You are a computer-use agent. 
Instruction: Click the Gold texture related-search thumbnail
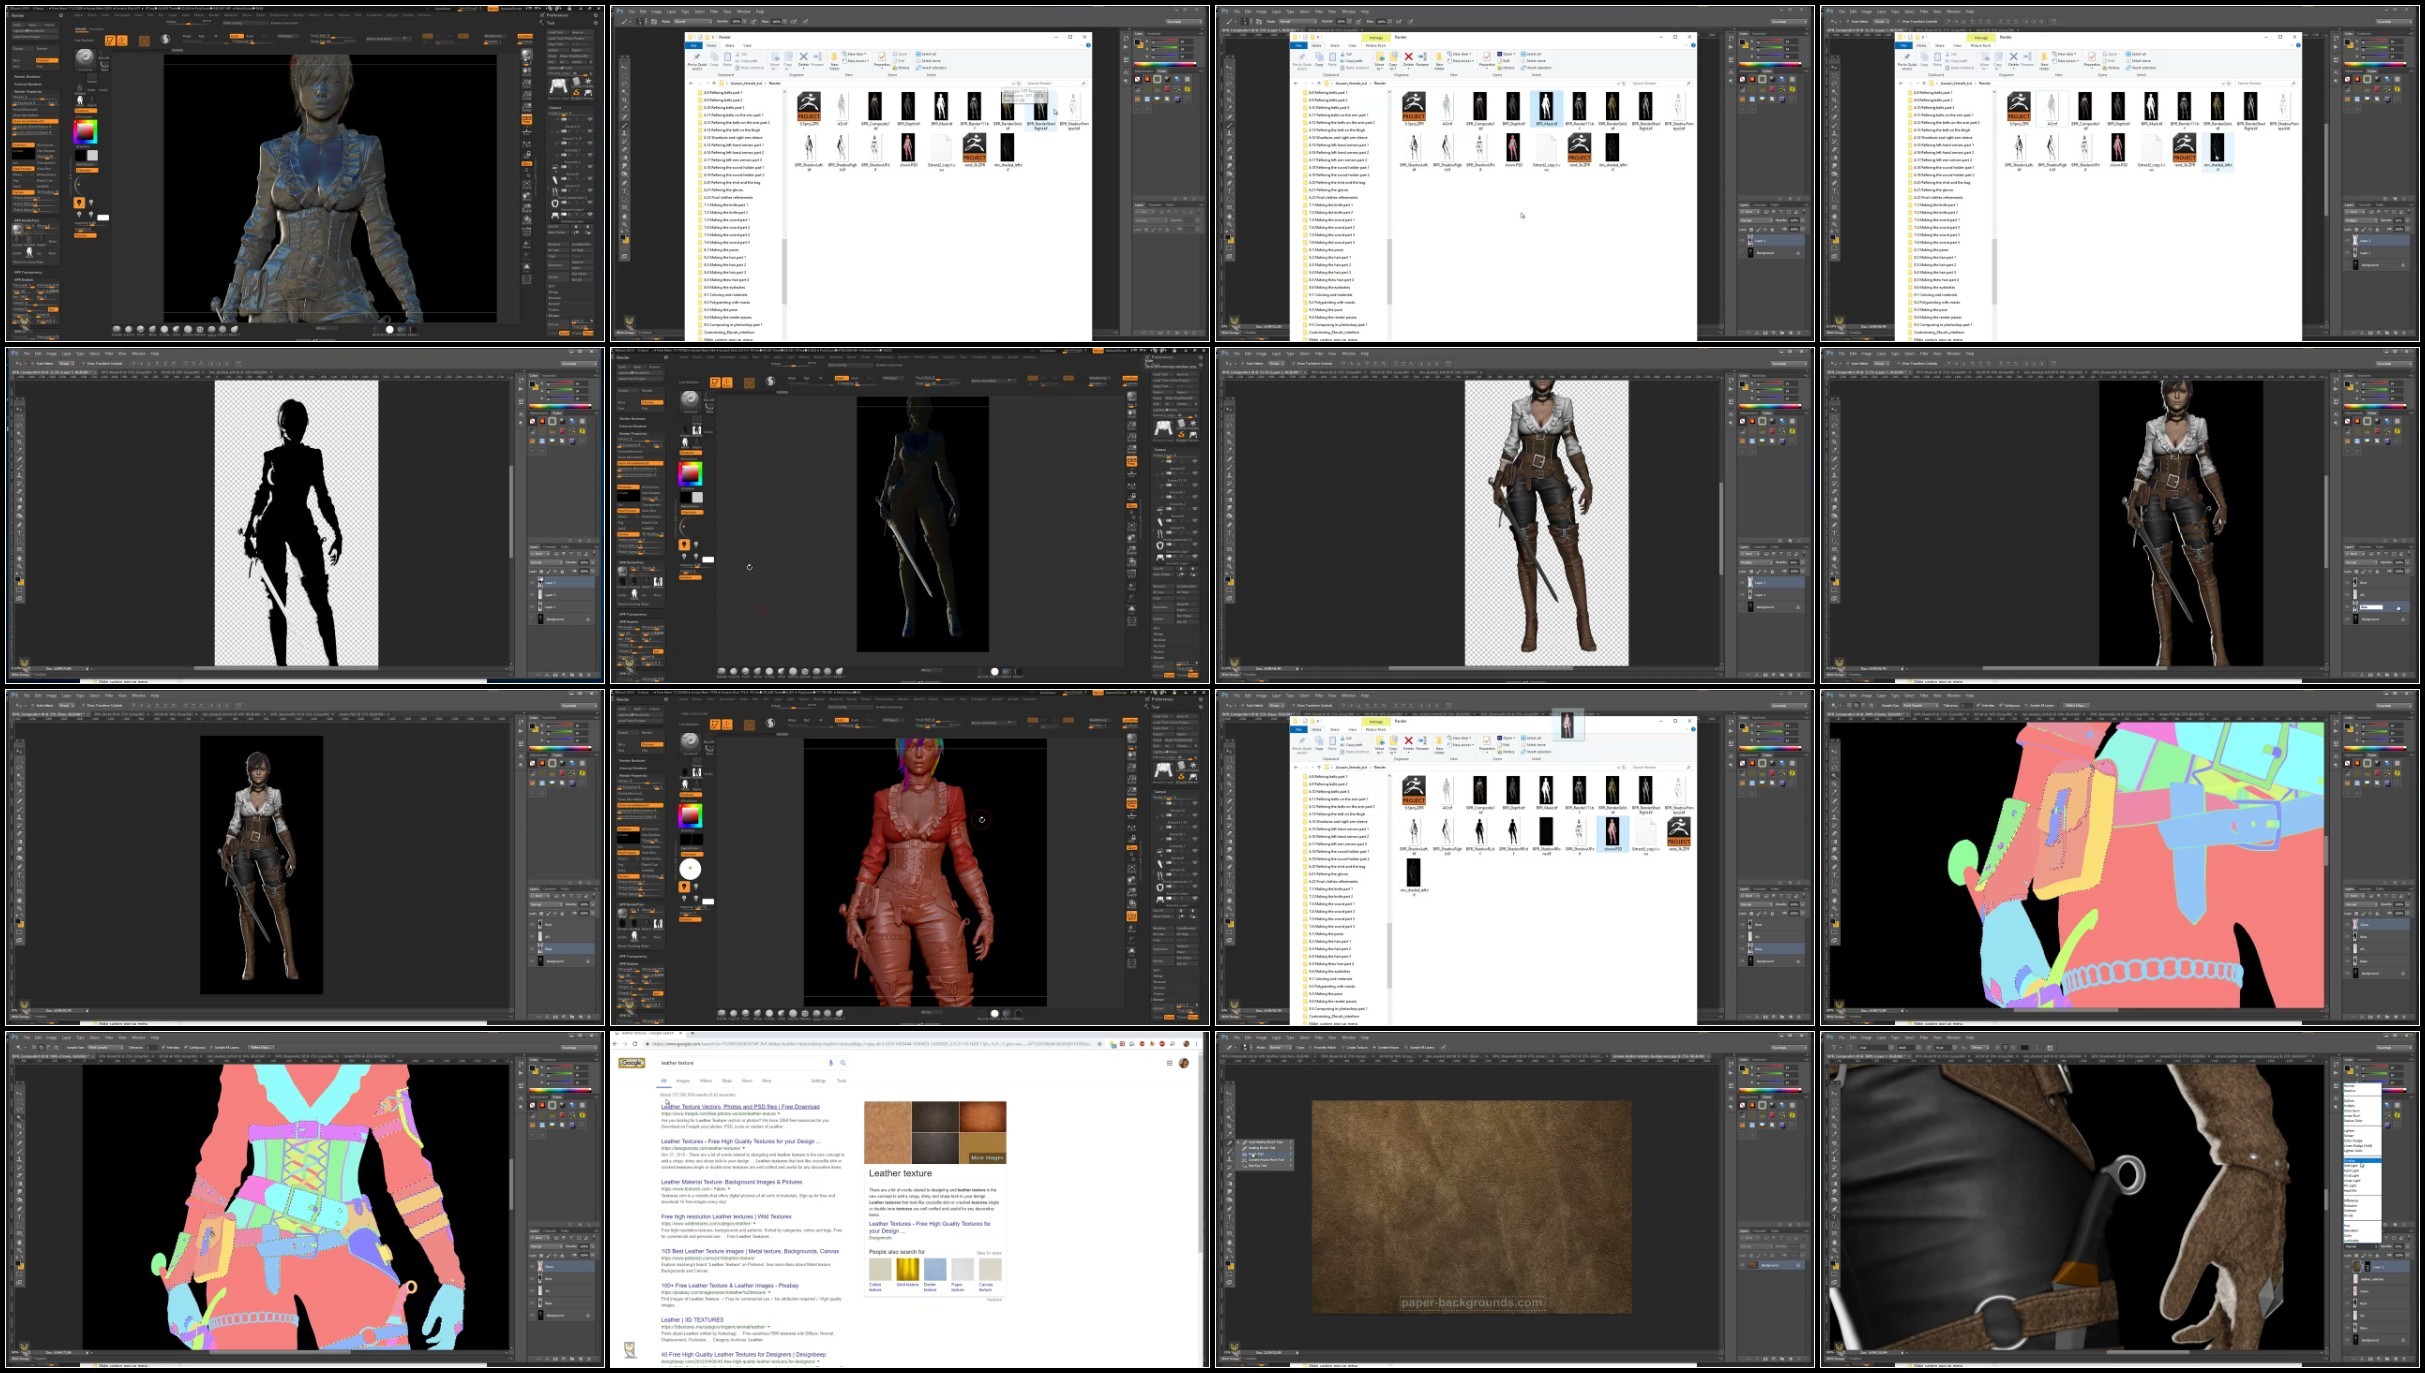(907, 1271)
